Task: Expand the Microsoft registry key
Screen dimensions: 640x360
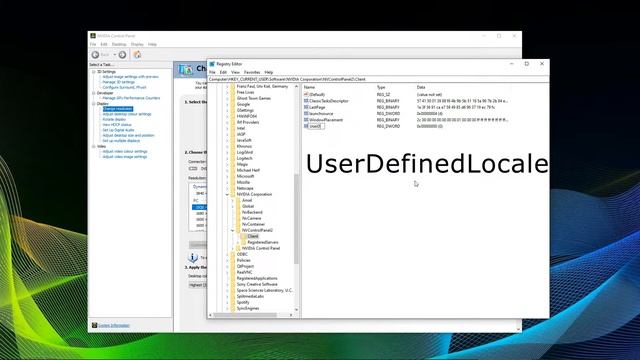Action: (227, 176)
